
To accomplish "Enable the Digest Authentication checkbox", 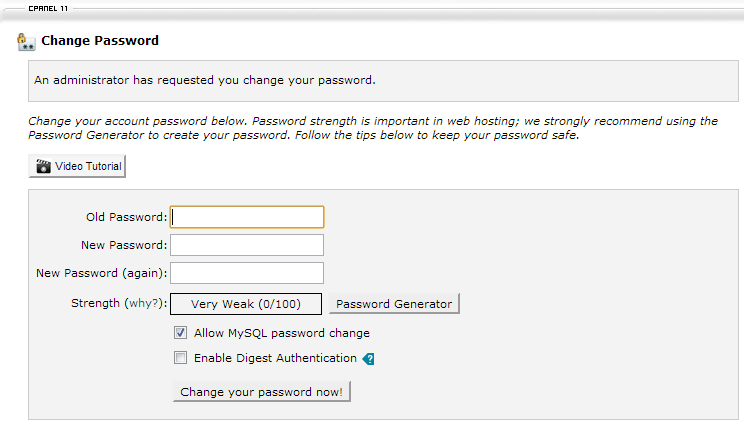I will (x=181, y=358).
